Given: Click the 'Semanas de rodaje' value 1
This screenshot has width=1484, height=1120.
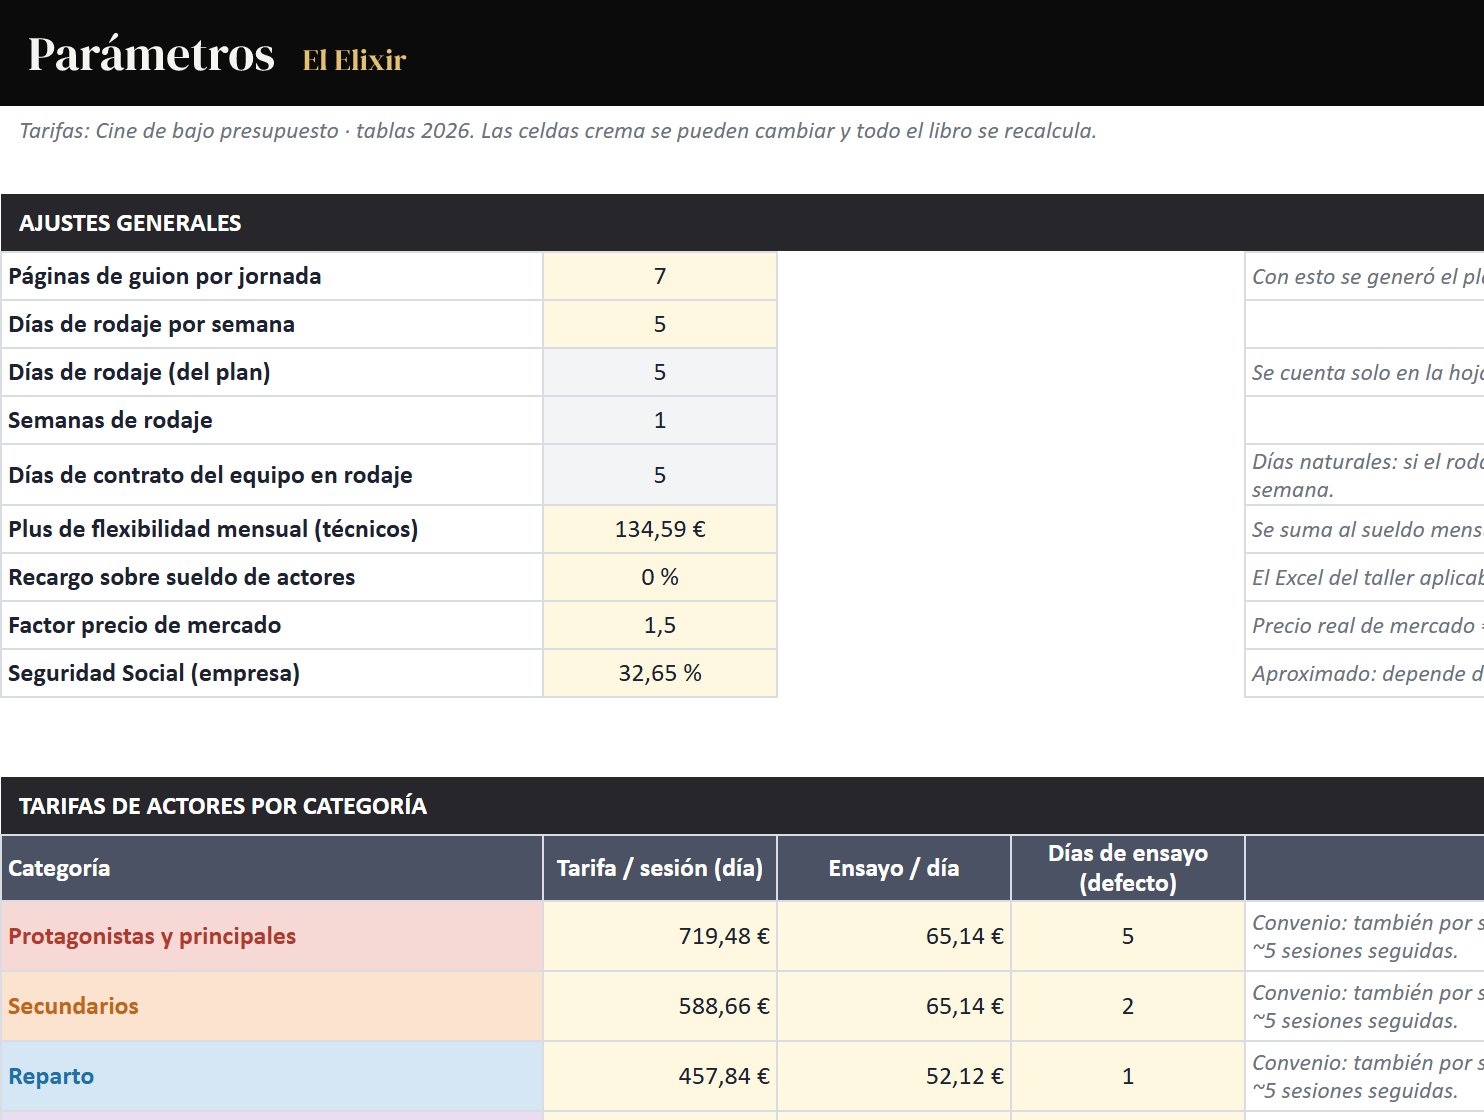Looking at the screenshot, I should coord(660,420).
